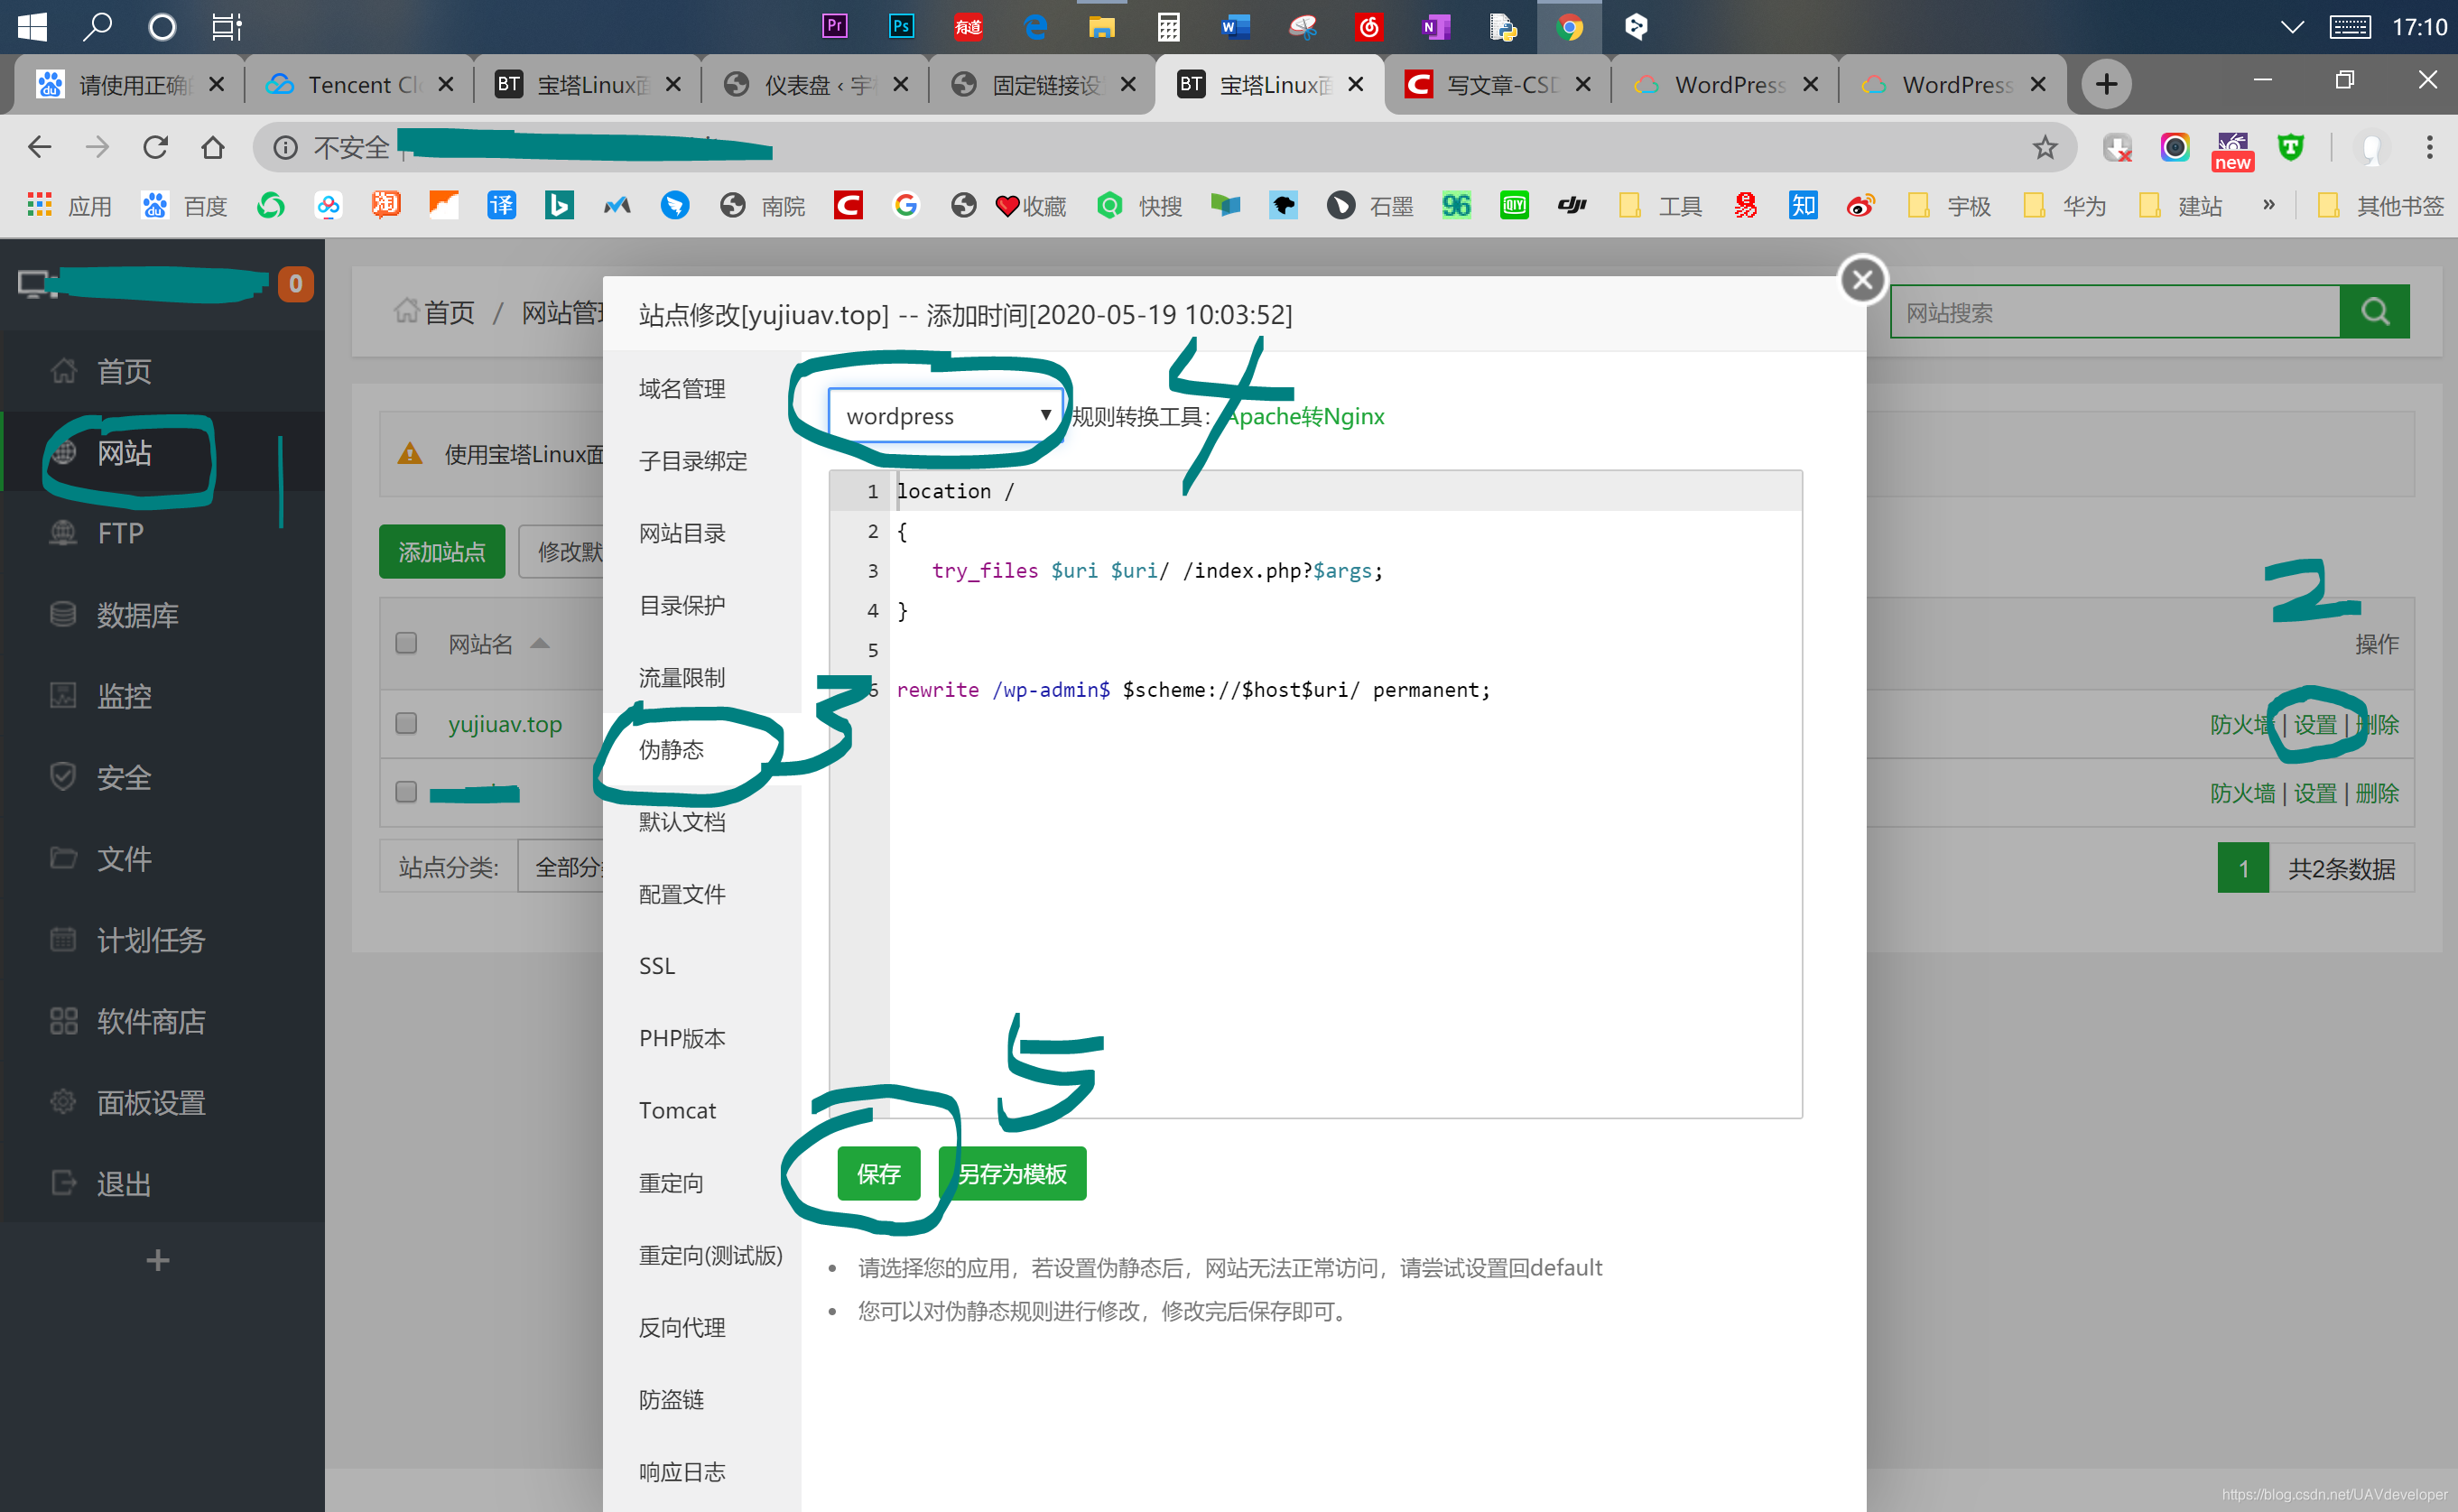Open Photoshop from the taskbar
The width and height of the screenshot is (2458, 1512).
tap(900, 27)
